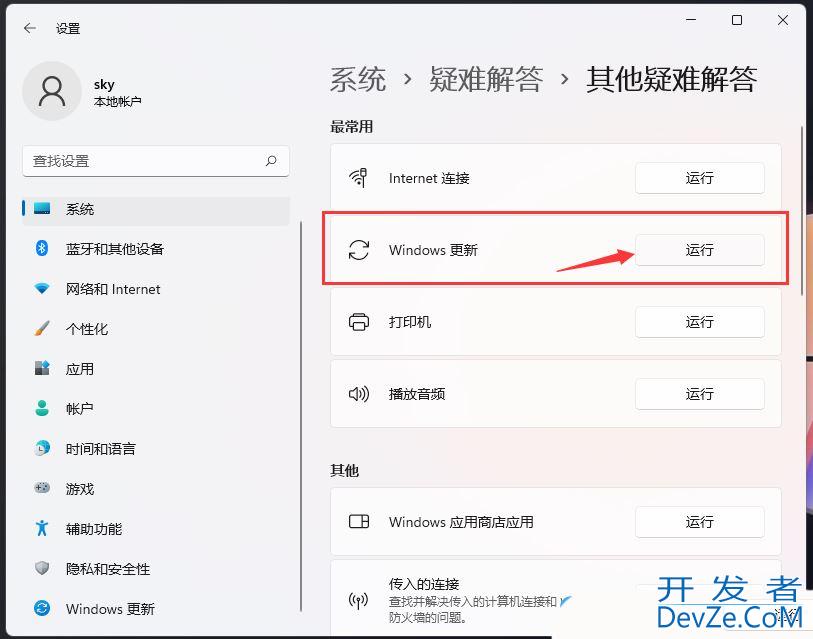Viewport: 813px width, 639px height.
Task: Click the 时间和语言 clock globe icon
Action: click(42, 448)
